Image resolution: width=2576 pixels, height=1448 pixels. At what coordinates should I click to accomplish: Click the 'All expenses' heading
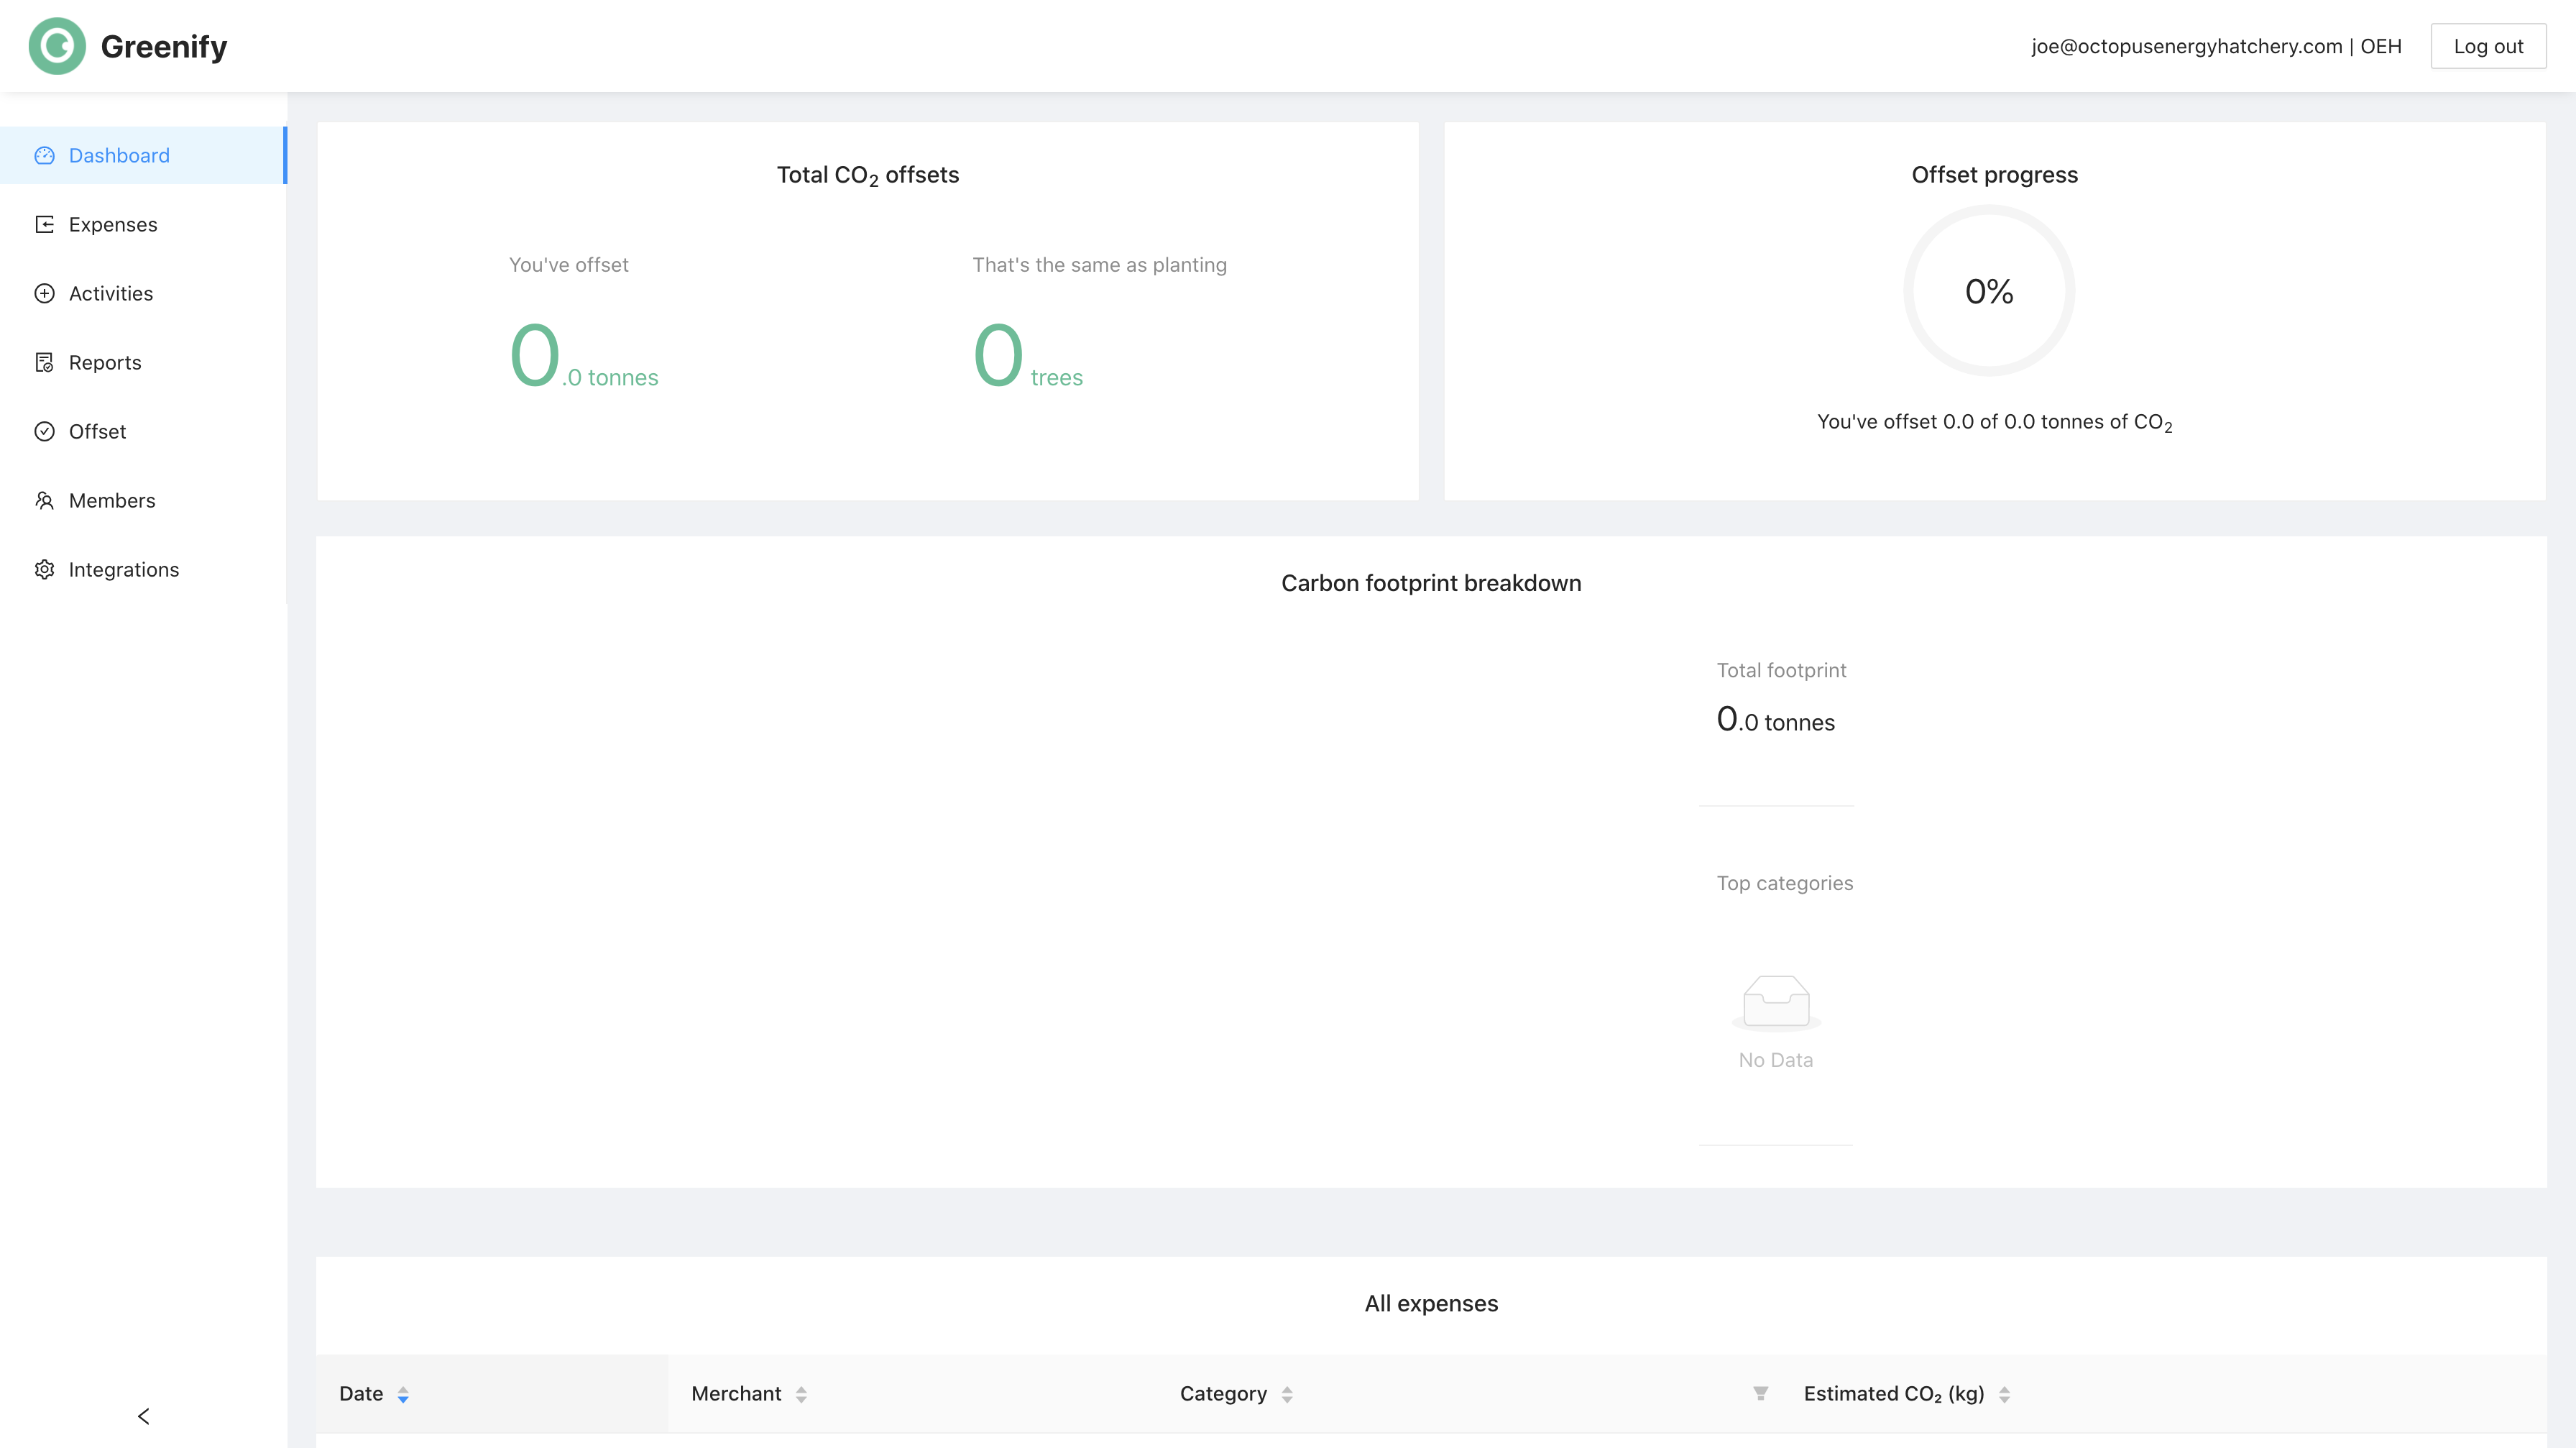coord(1431,1303)
